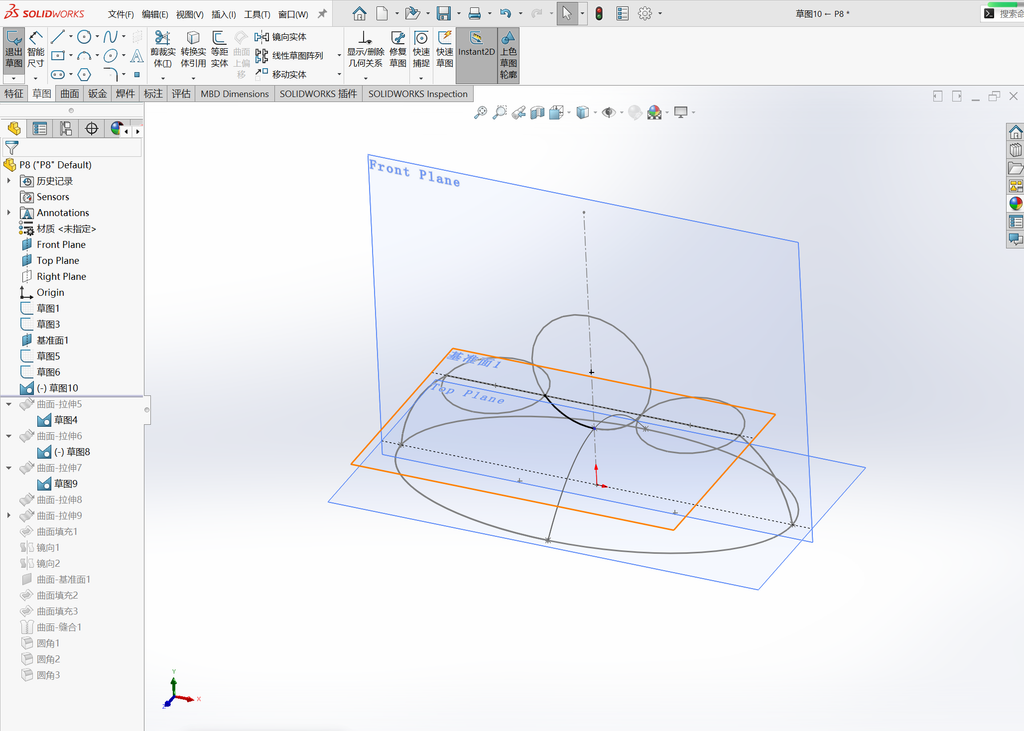1024x731 pixels.
Task: Switch to the 钣金 tab
Action: pyautogui.click(x=97, y=93)
